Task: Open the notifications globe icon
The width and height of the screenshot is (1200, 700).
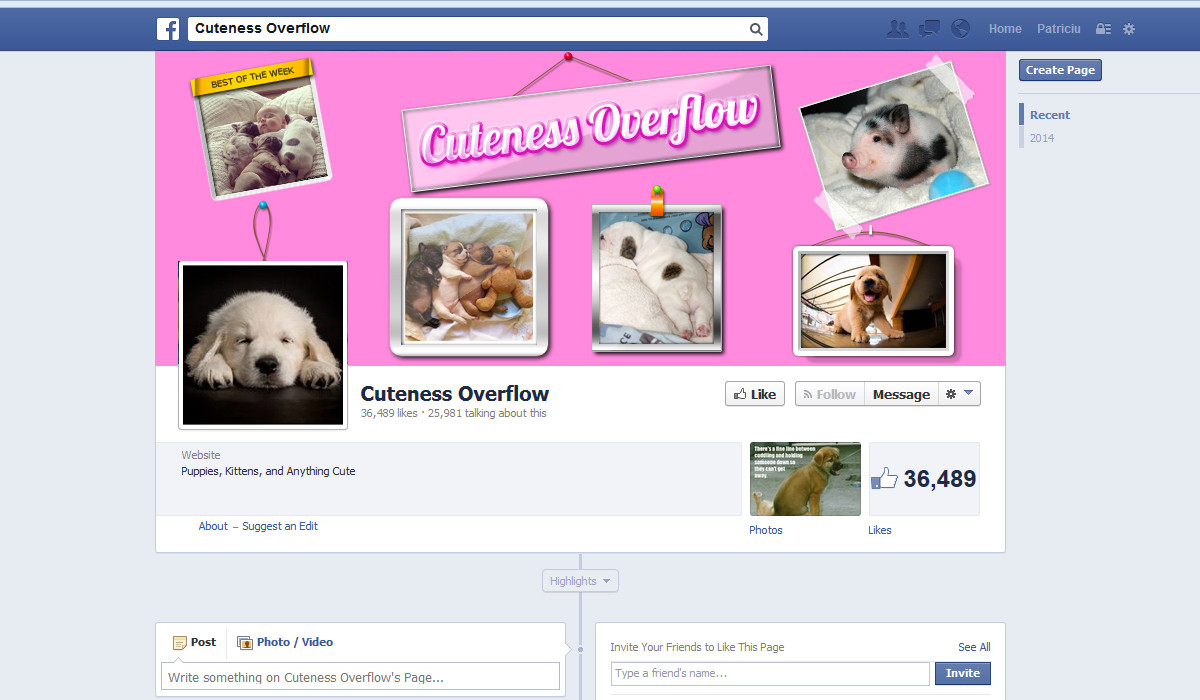Action: click(960, 29)
